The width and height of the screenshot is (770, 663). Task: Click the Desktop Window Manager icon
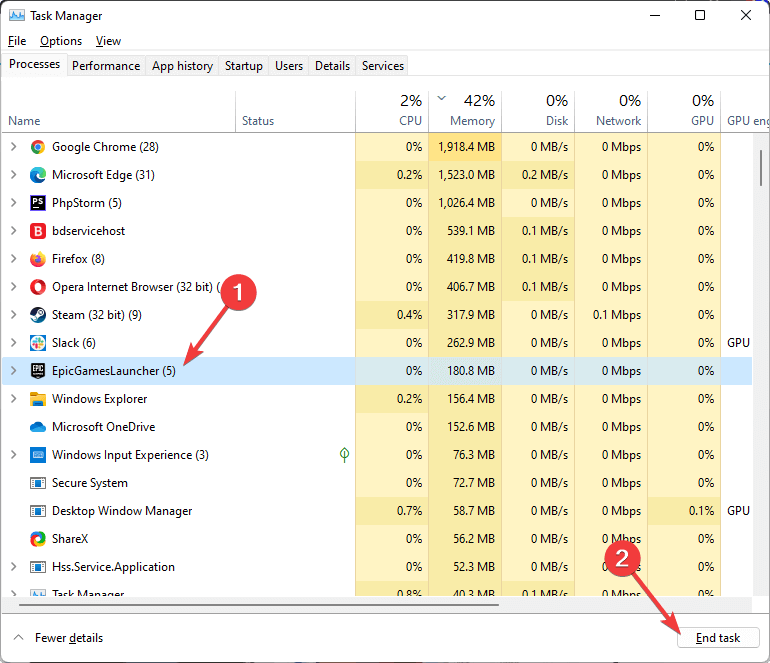click(38, 511)
